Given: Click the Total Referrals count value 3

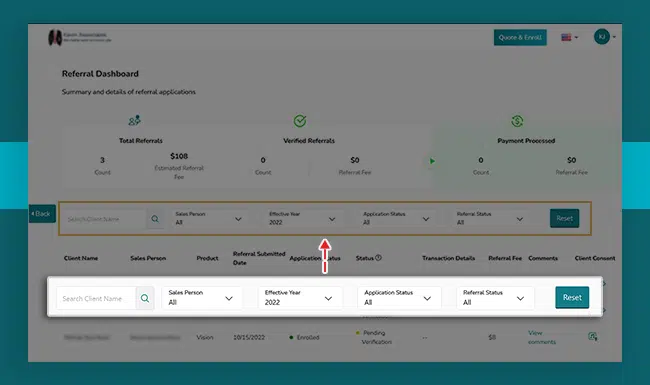Looking at the screenshot, I should coord(102,160).
